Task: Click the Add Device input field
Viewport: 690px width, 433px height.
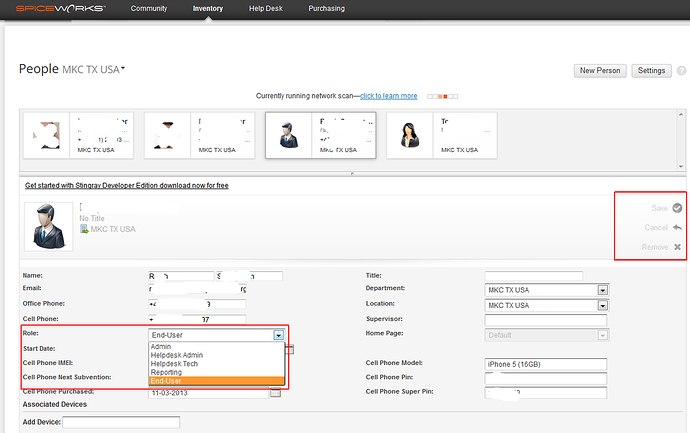Action: tap(121, 422)
